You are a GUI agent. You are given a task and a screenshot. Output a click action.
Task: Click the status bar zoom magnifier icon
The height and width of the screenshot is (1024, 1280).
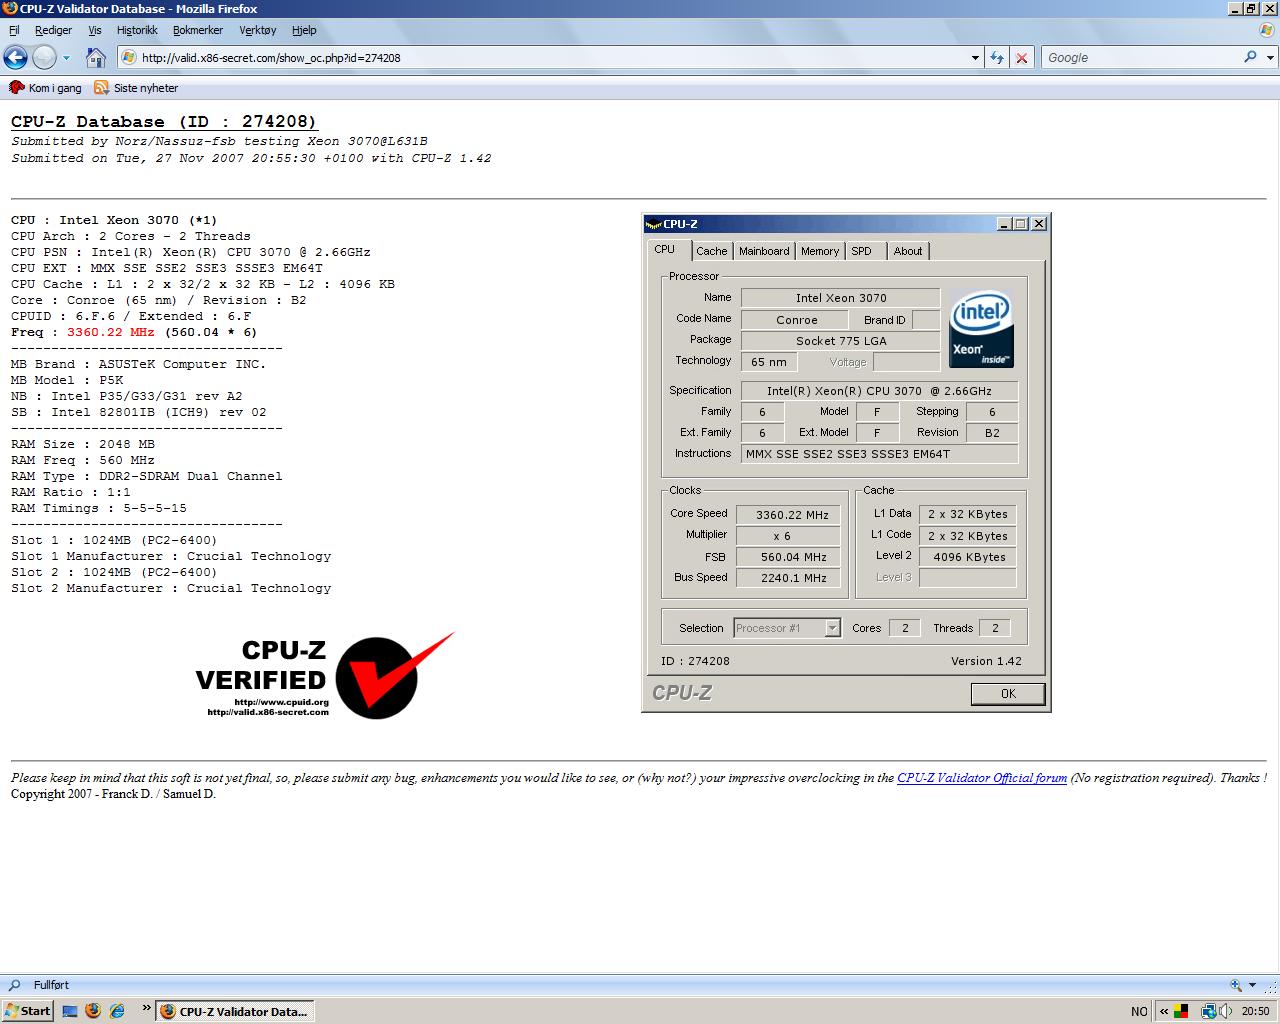coord(1236,985)
